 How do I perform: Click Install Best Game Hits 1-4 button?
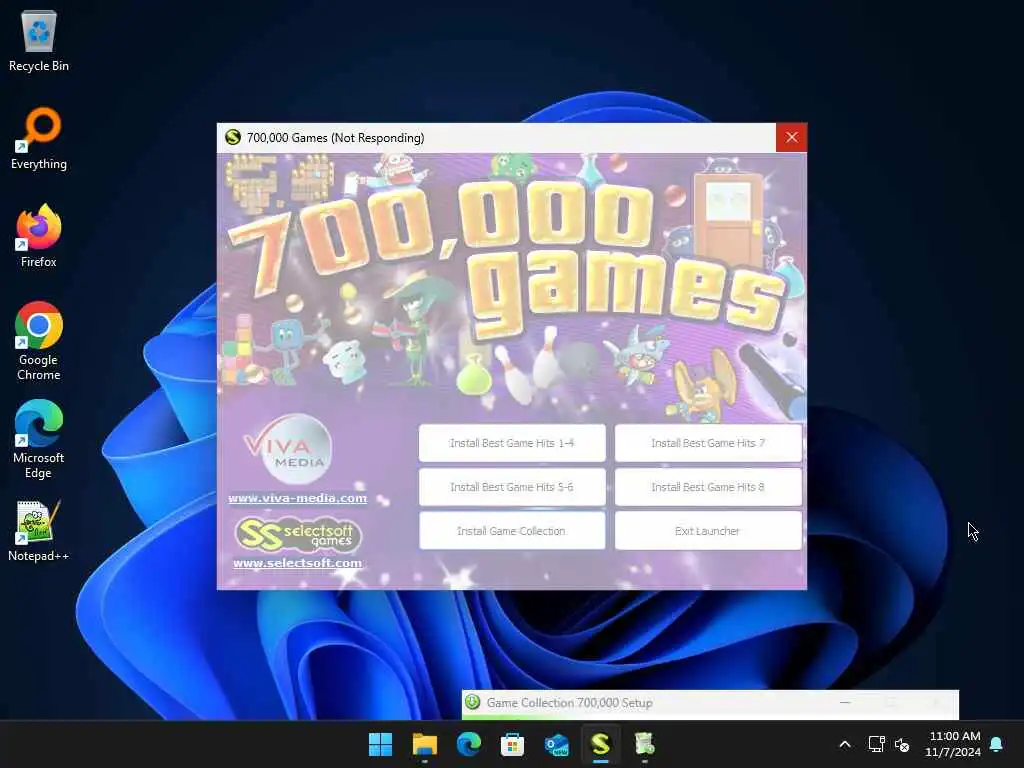[512, 443]
